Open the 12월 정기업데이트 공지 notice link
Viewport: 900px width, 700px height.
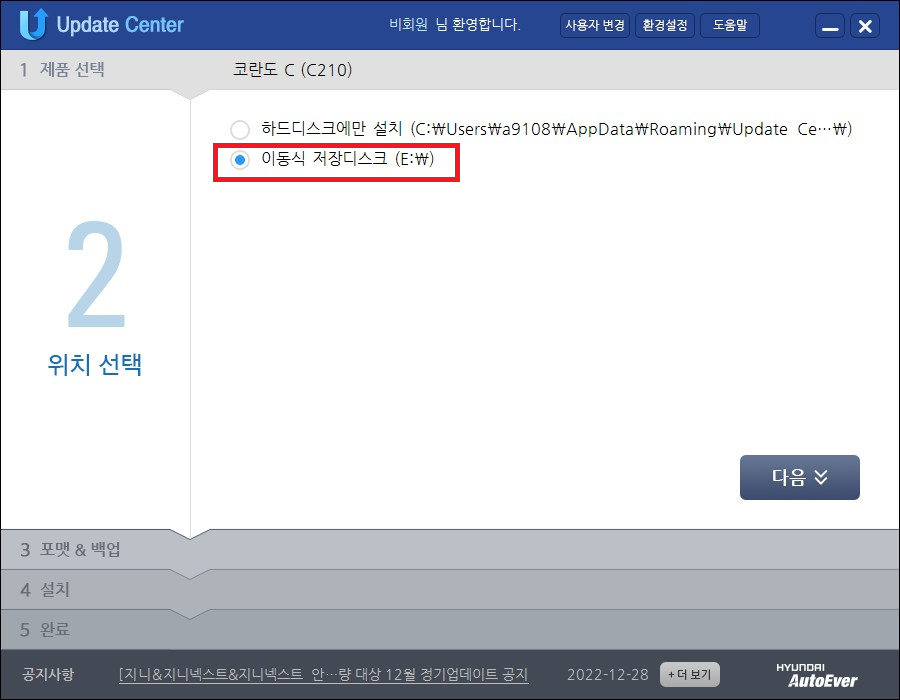323,674
